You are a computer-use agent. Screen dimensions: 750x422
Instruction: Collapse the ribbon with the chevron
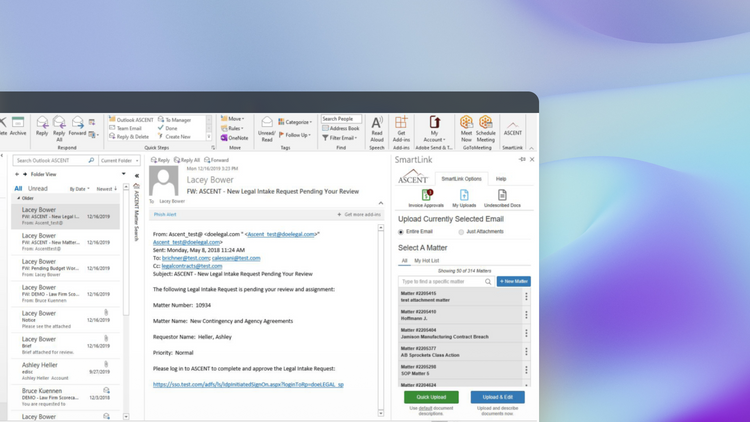[x=531, y=148]
